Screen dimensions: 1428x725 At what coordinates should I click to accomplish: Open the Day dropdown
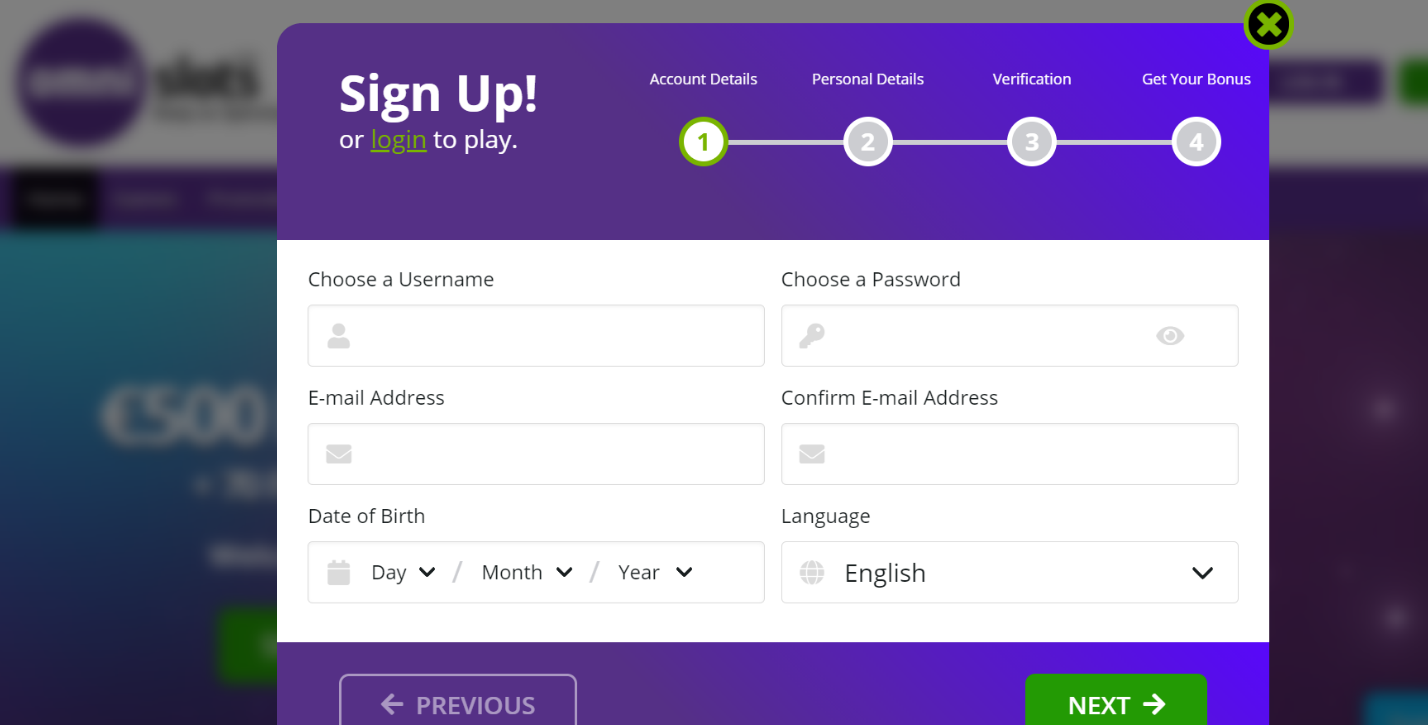[404, 572]
